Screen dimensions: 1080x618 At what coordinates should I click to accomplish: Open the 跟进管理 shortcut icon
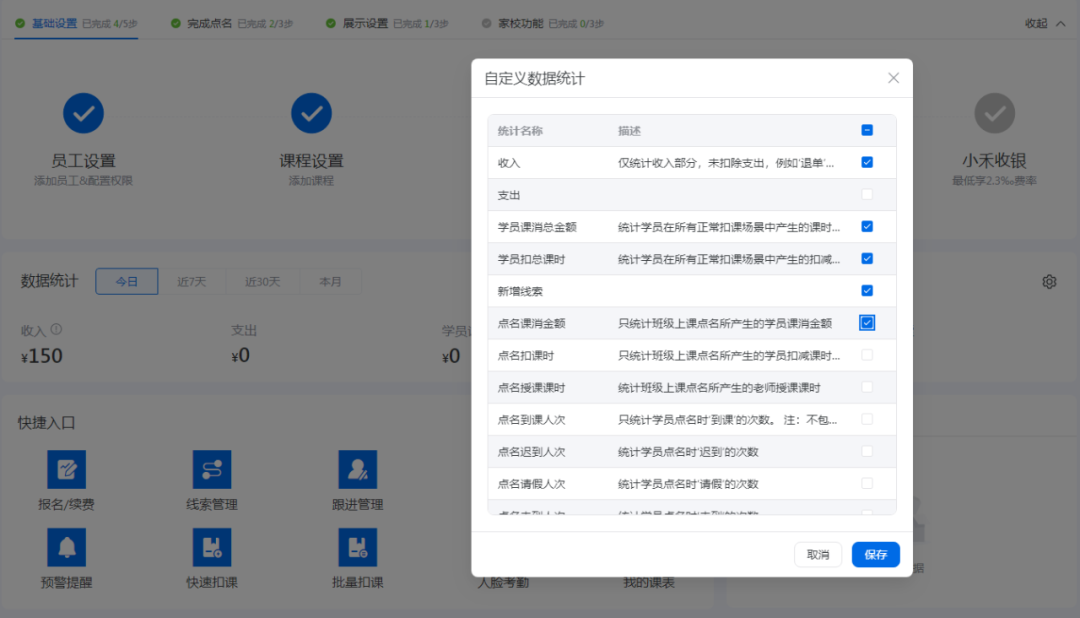point(357,469)
